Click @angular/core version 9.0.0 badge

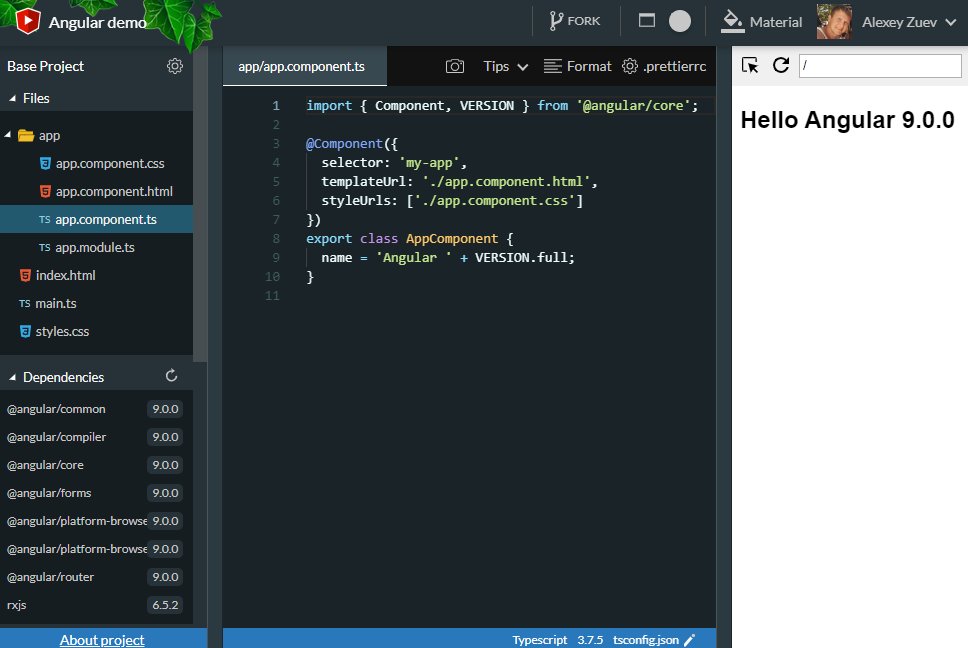[165, 465]
